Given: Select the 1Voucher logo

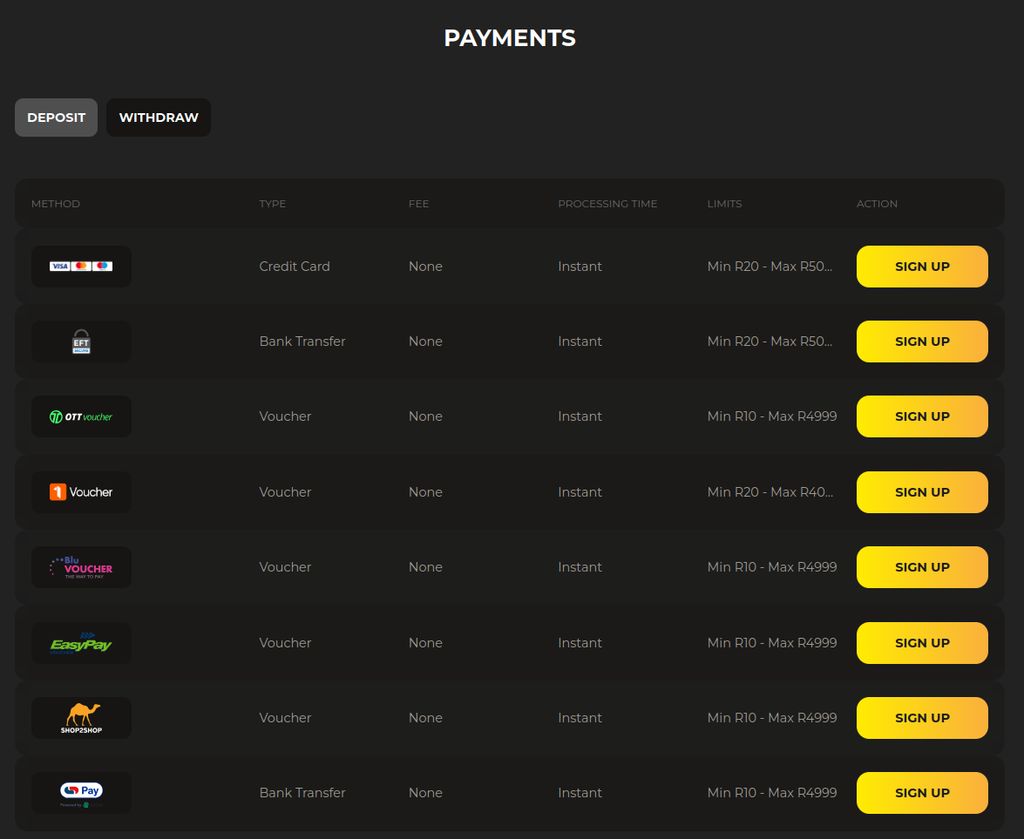Looking at the screenshot, I should (81, 492).
